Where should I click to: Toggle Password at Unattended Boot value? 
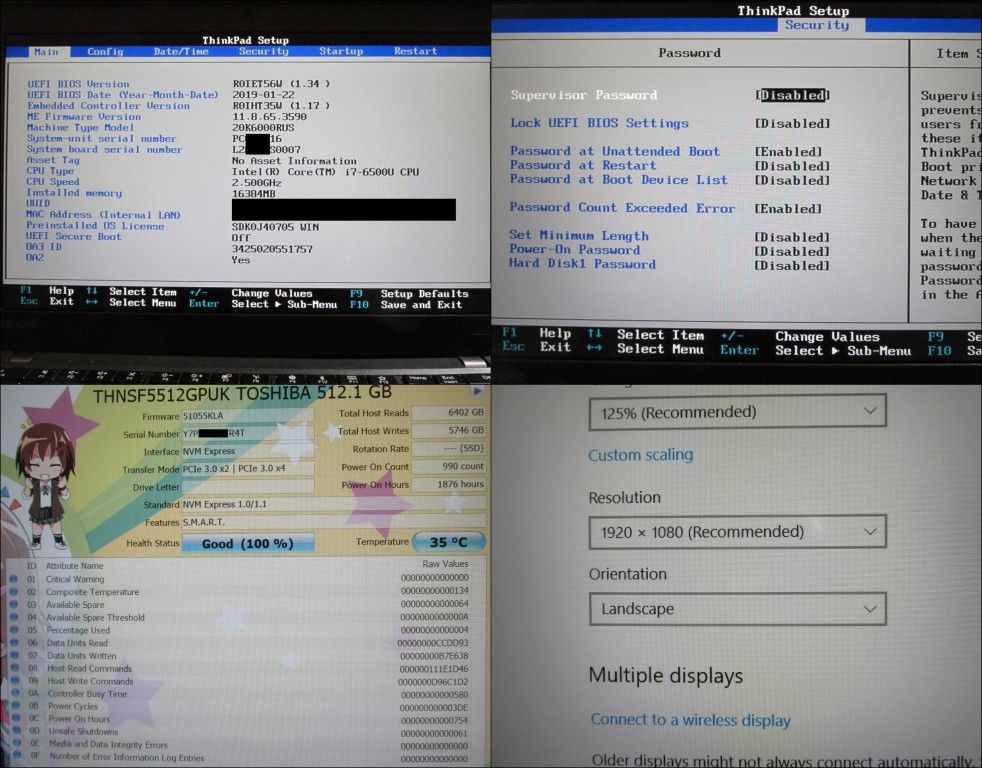coord(788,152)
